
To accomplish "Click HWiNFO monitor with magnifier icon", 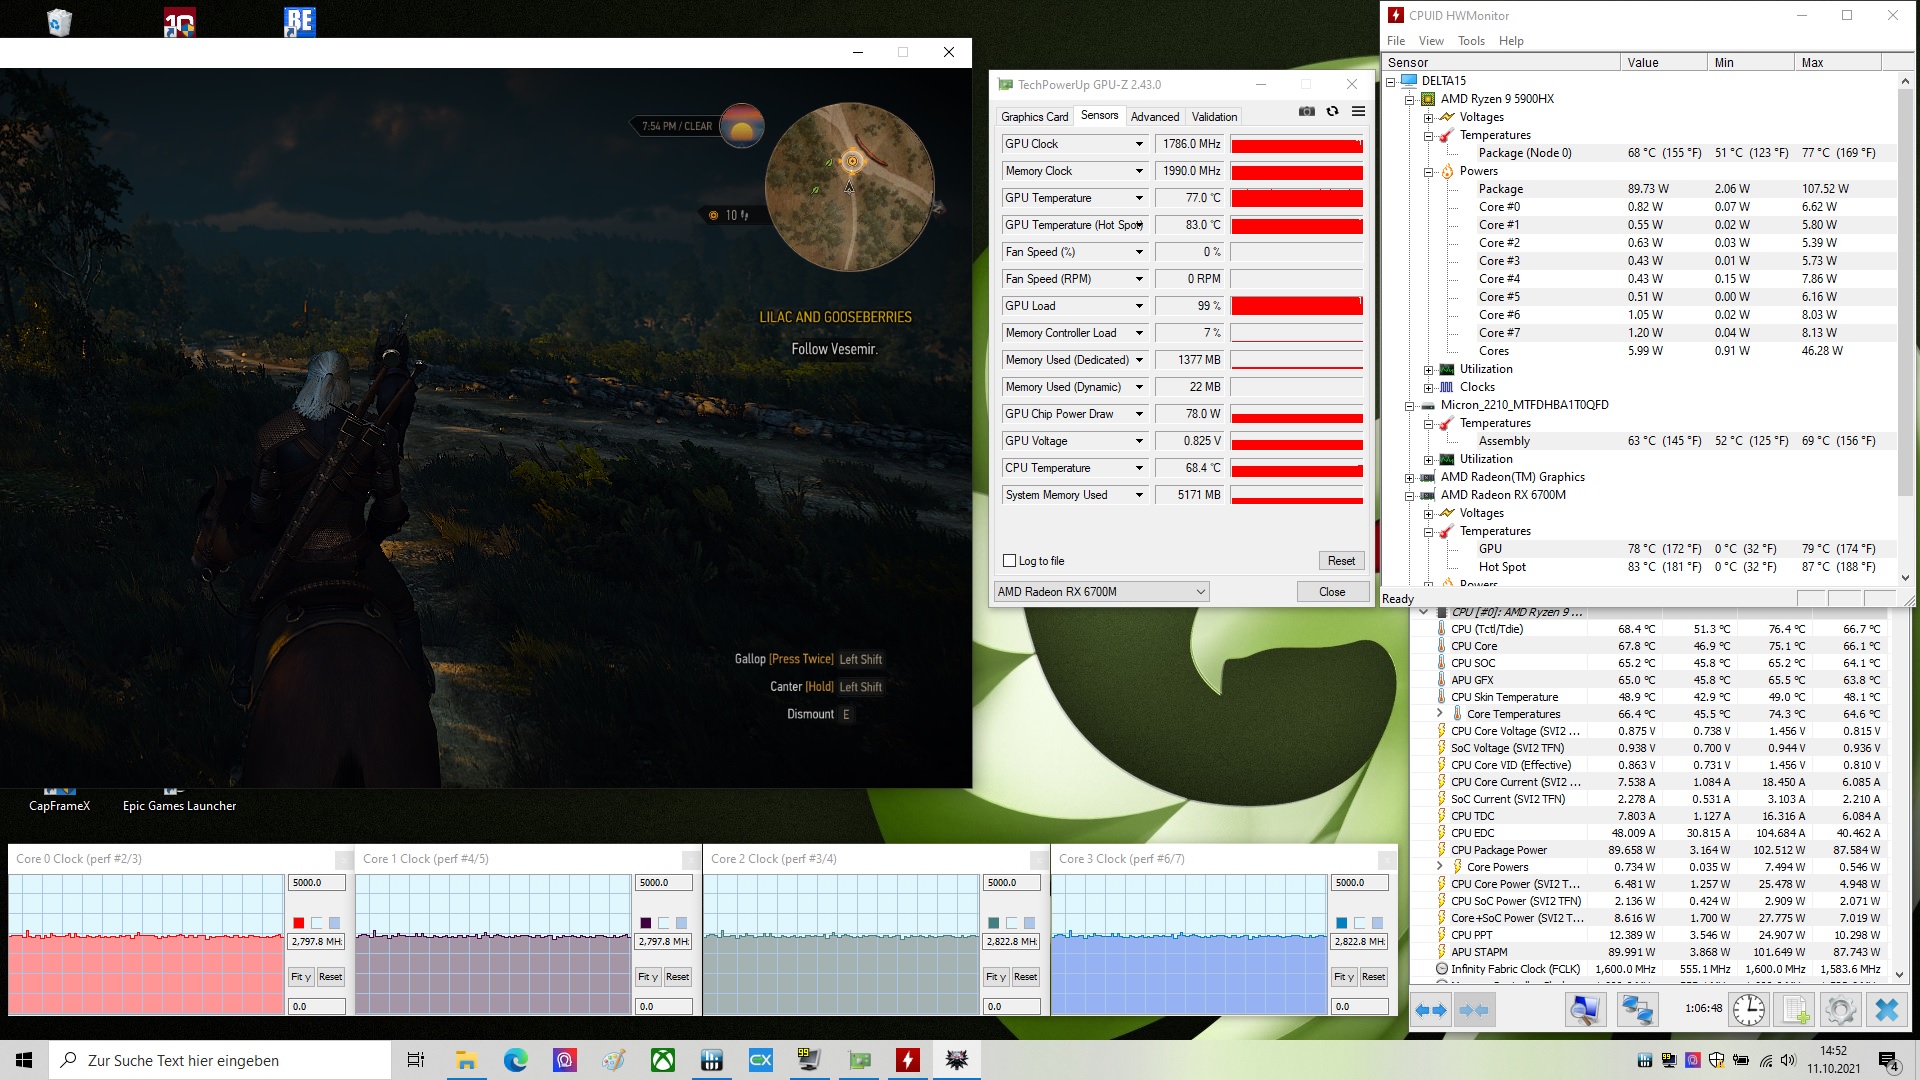I will tap(1585, 1010).
